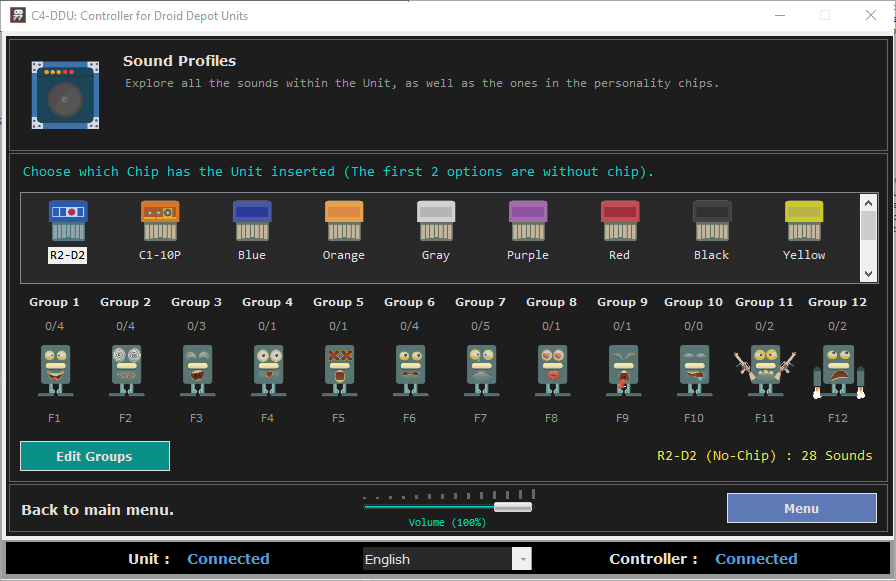The image size is (896, 581).
Task: Play Group 1 happy droid face
Action: 55,370
